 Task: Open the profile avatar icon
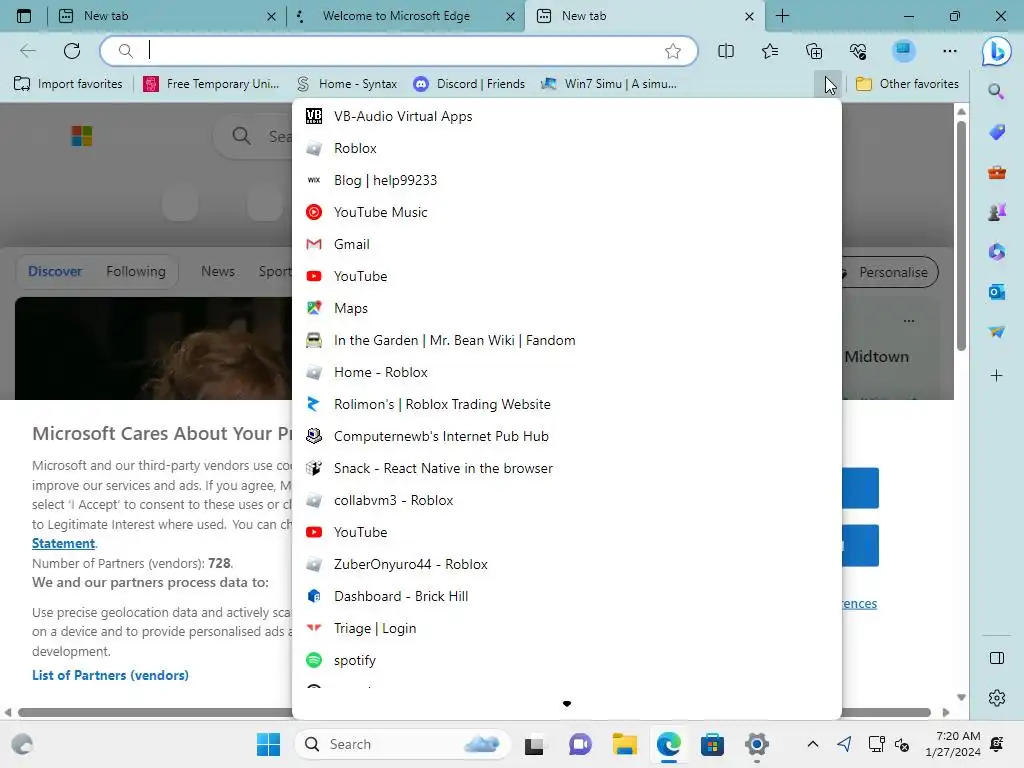(904, 51)
